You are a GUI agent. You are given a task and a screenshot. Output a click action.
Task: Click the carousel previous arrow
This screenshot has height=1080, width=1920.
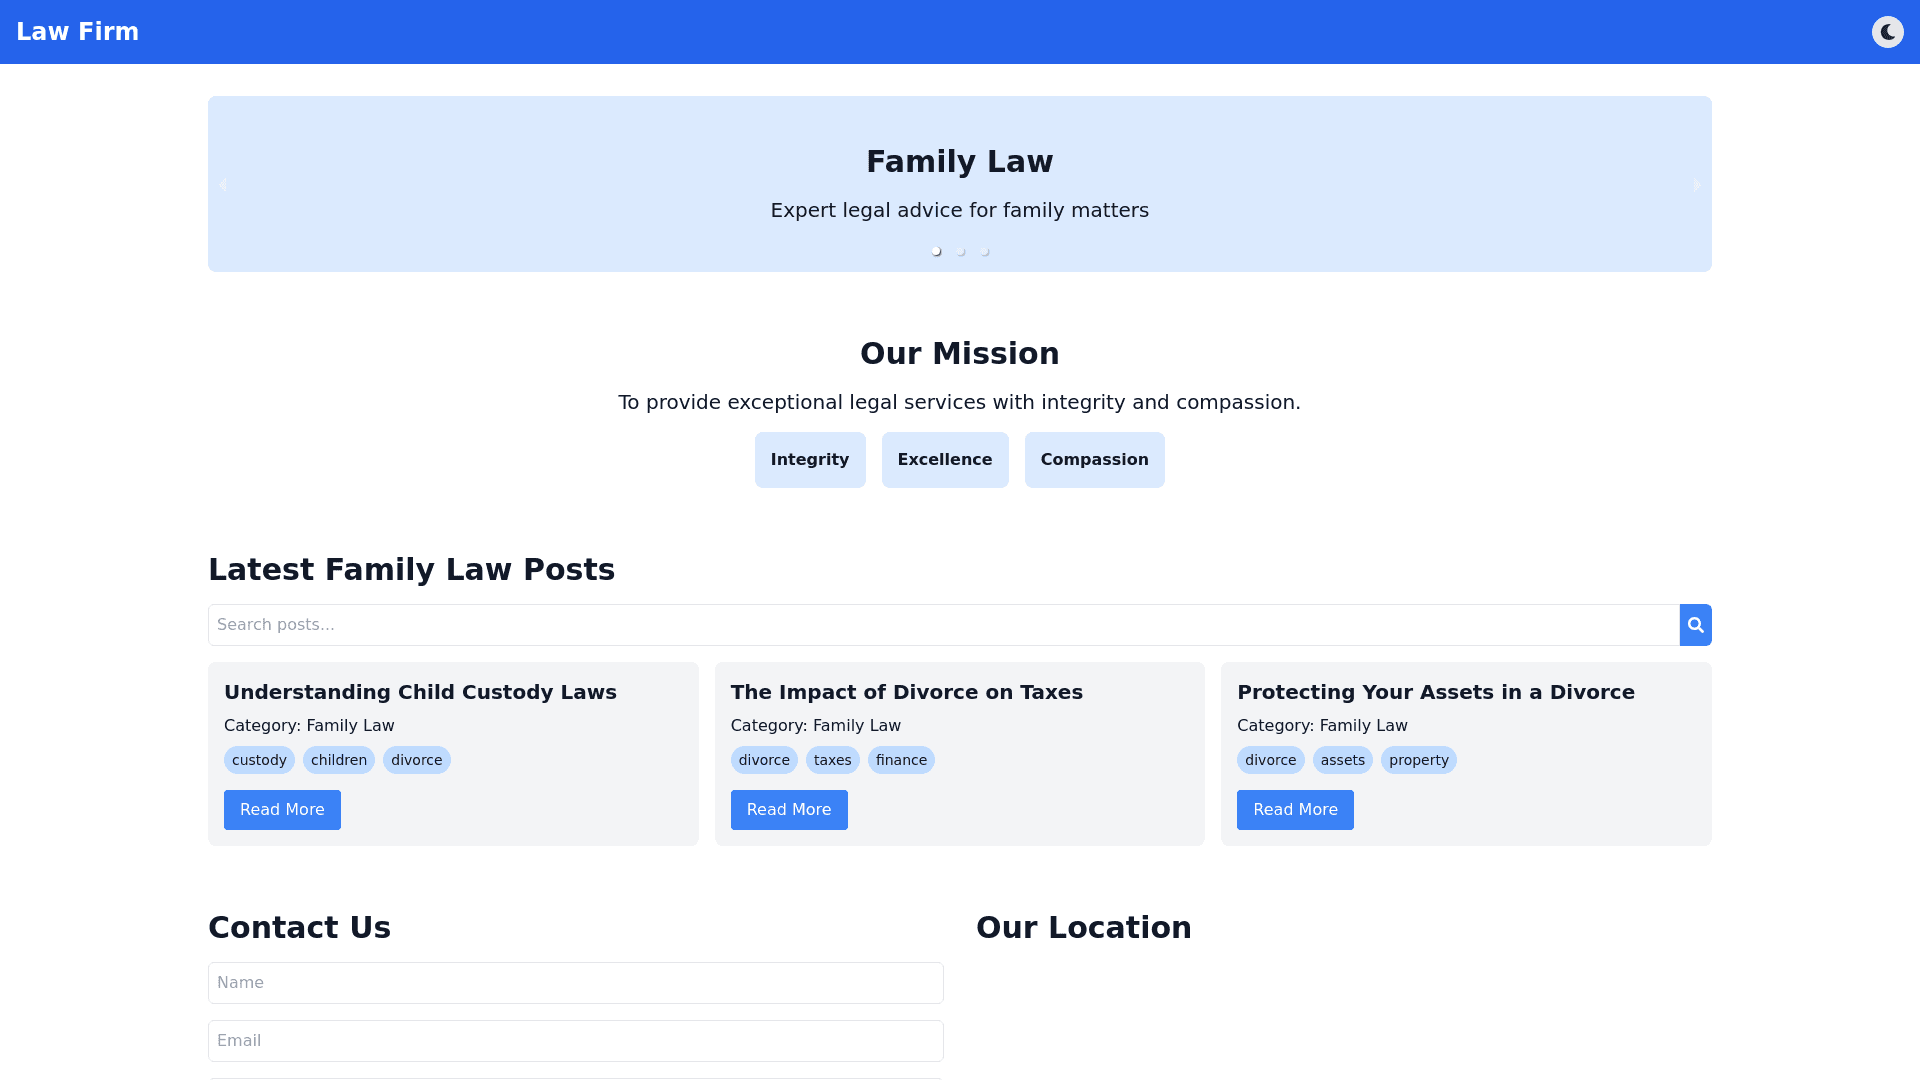(223, 185)
